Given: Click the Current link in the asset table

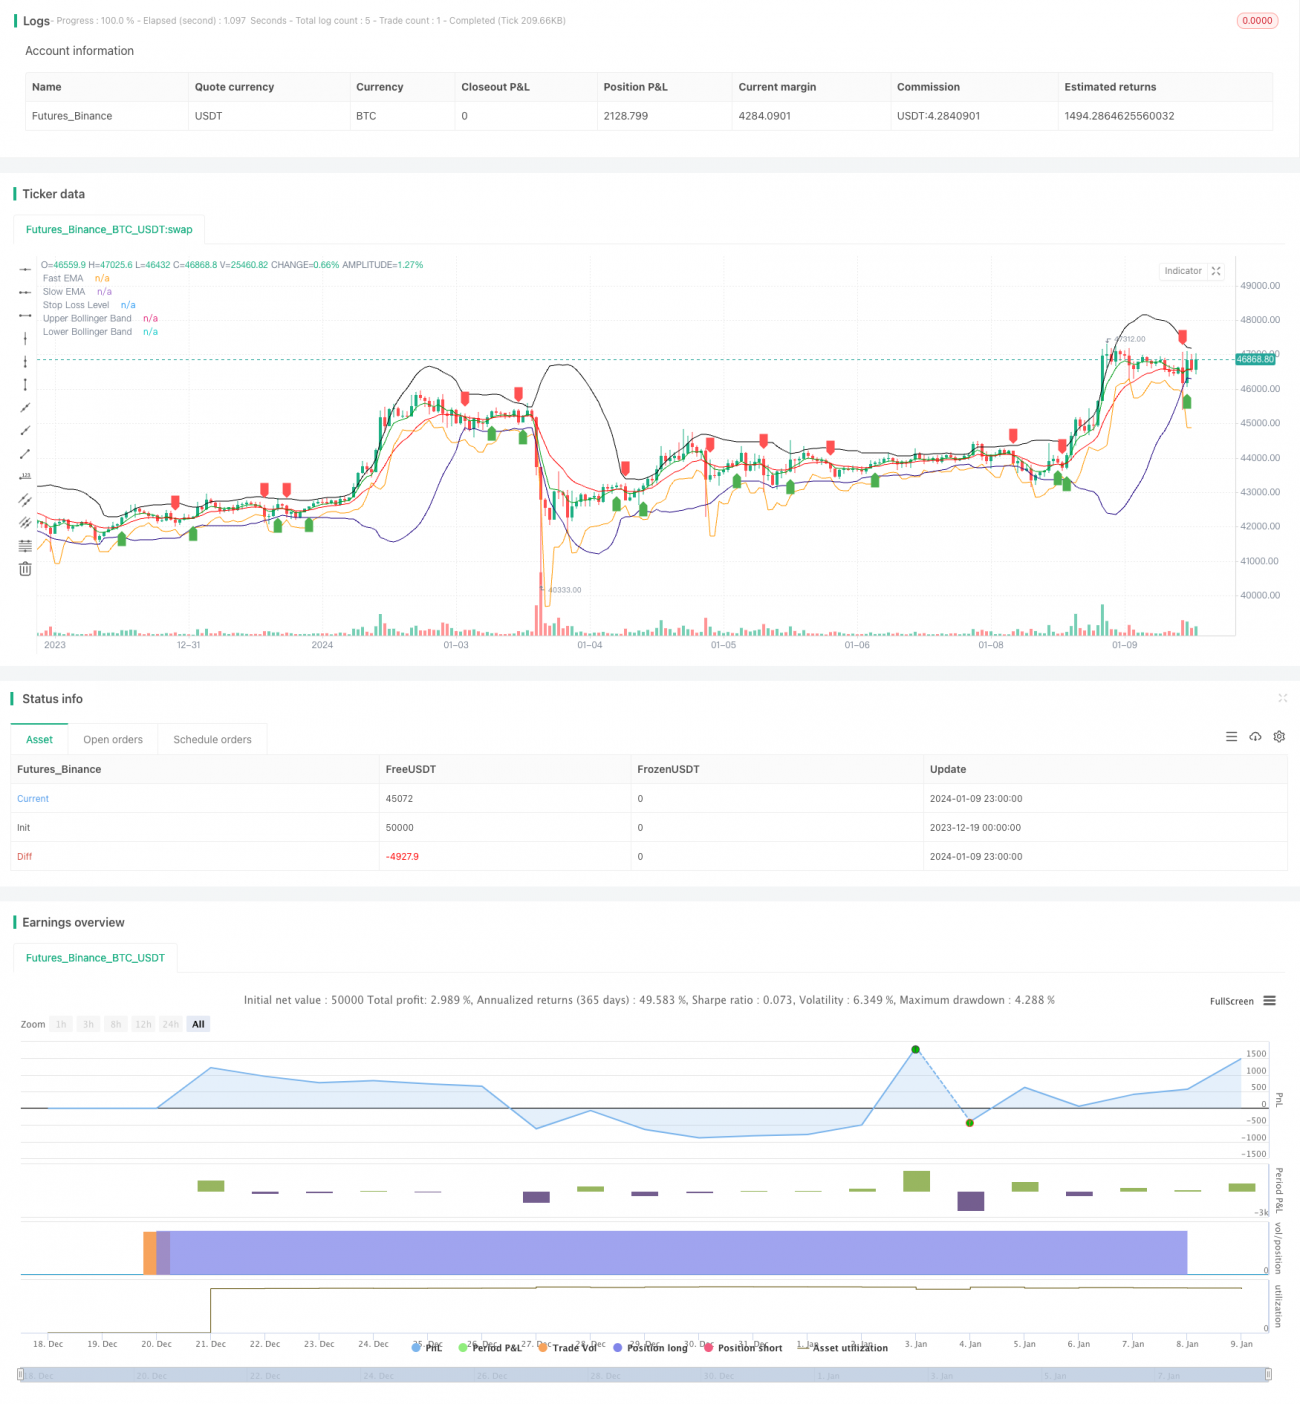Looking at the screenshot, I should point(32,798).
